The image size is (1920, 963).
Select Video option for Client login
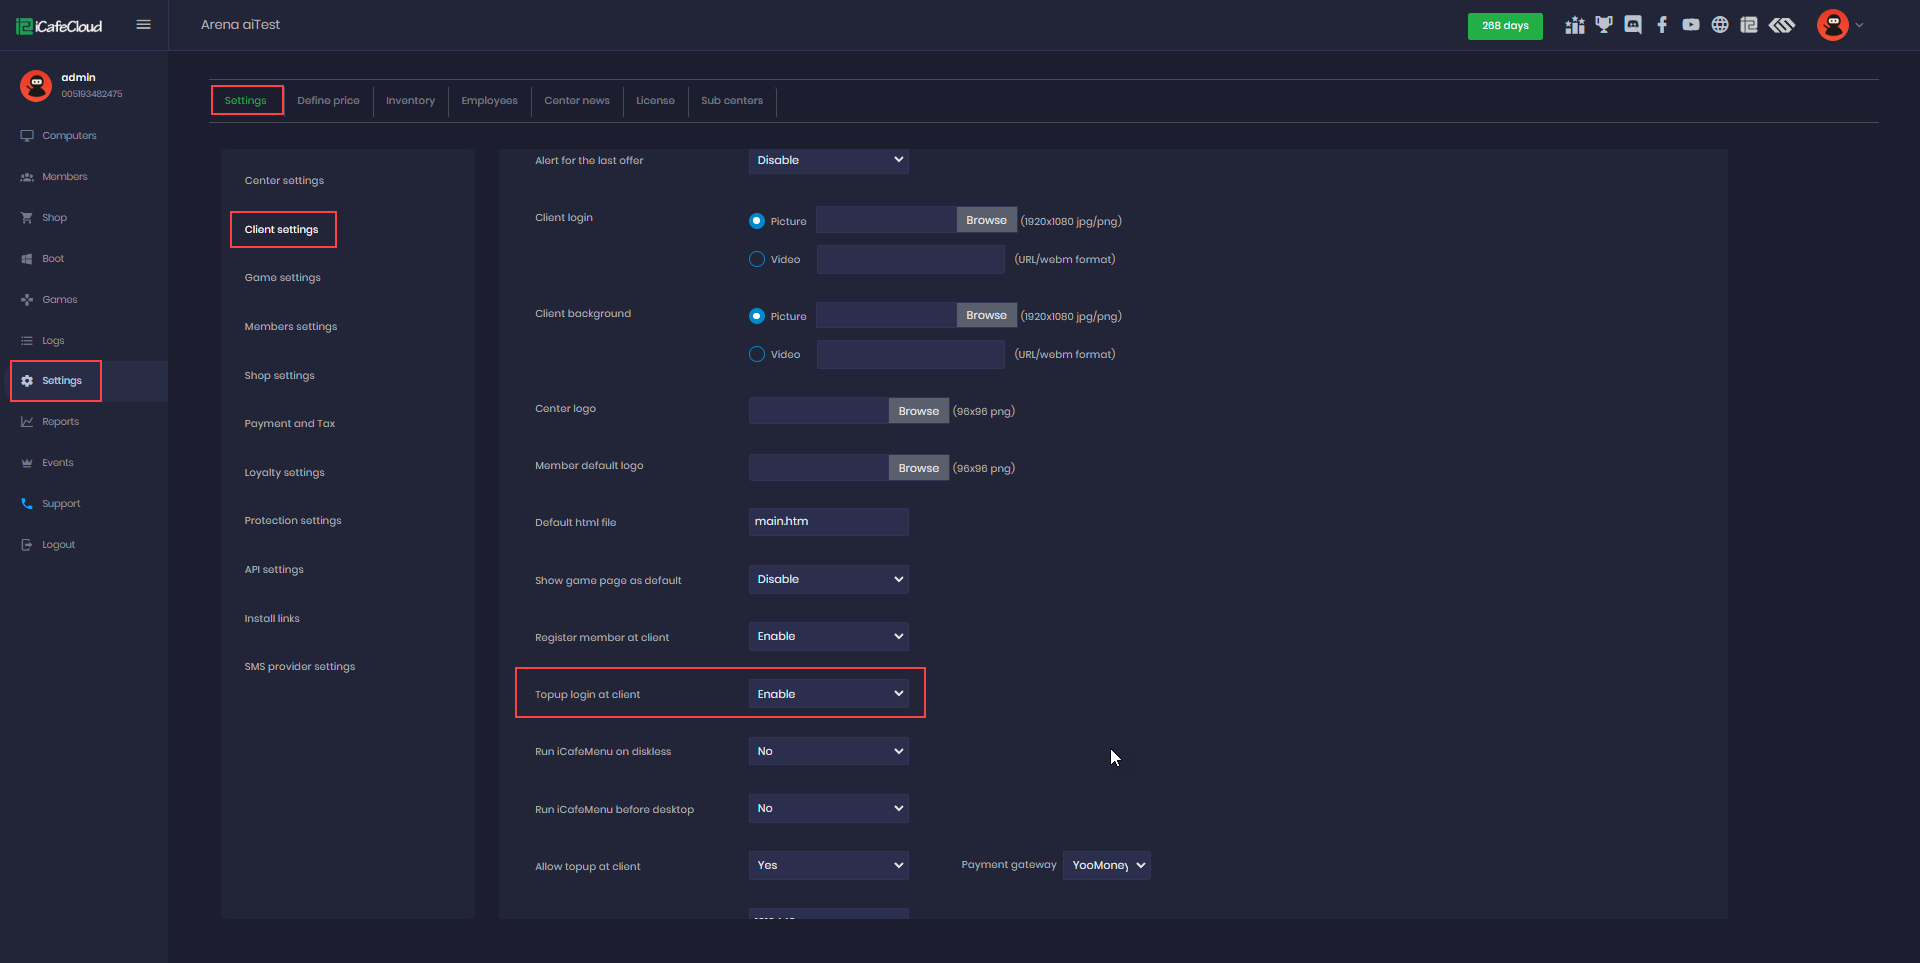(757, 259)
